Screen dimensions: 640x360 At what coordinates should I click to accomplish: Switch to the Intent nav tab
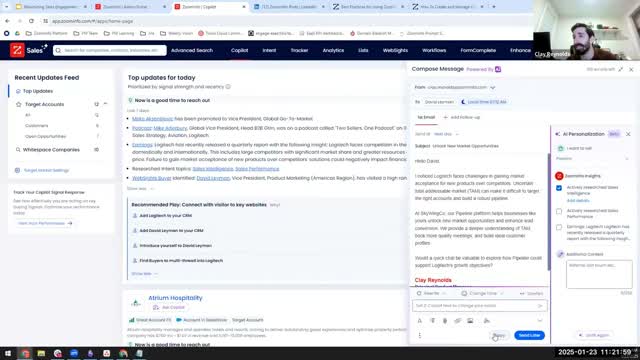(x=269, y=50)
